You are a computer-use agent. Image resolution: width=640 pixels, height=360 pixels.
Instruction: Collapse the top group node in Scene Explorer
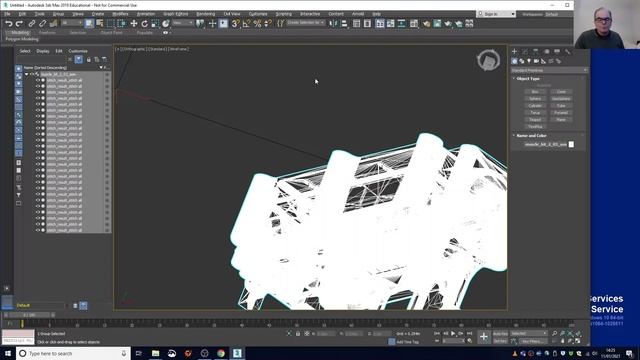coord(27,74)
